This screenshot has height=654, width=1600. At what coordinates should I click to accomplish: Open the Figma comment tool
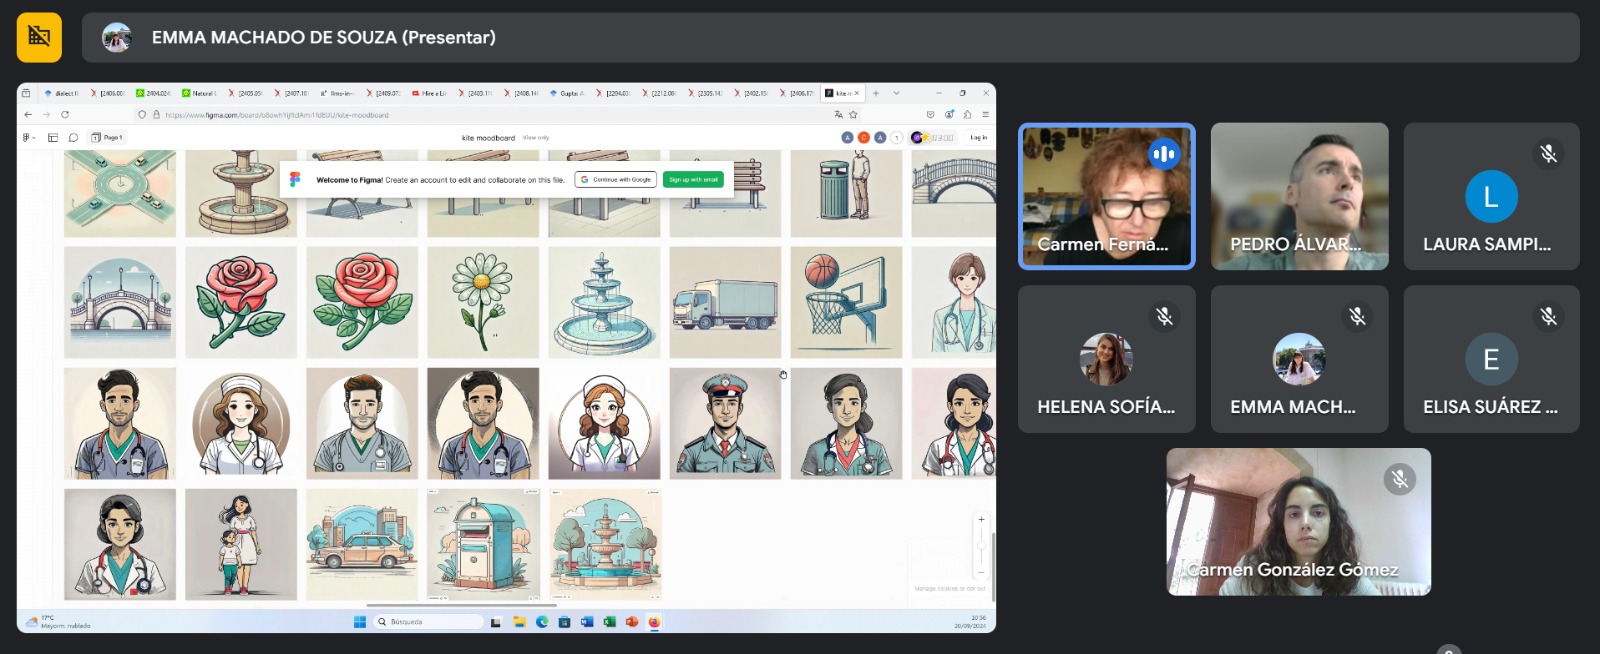coord(73,138)
